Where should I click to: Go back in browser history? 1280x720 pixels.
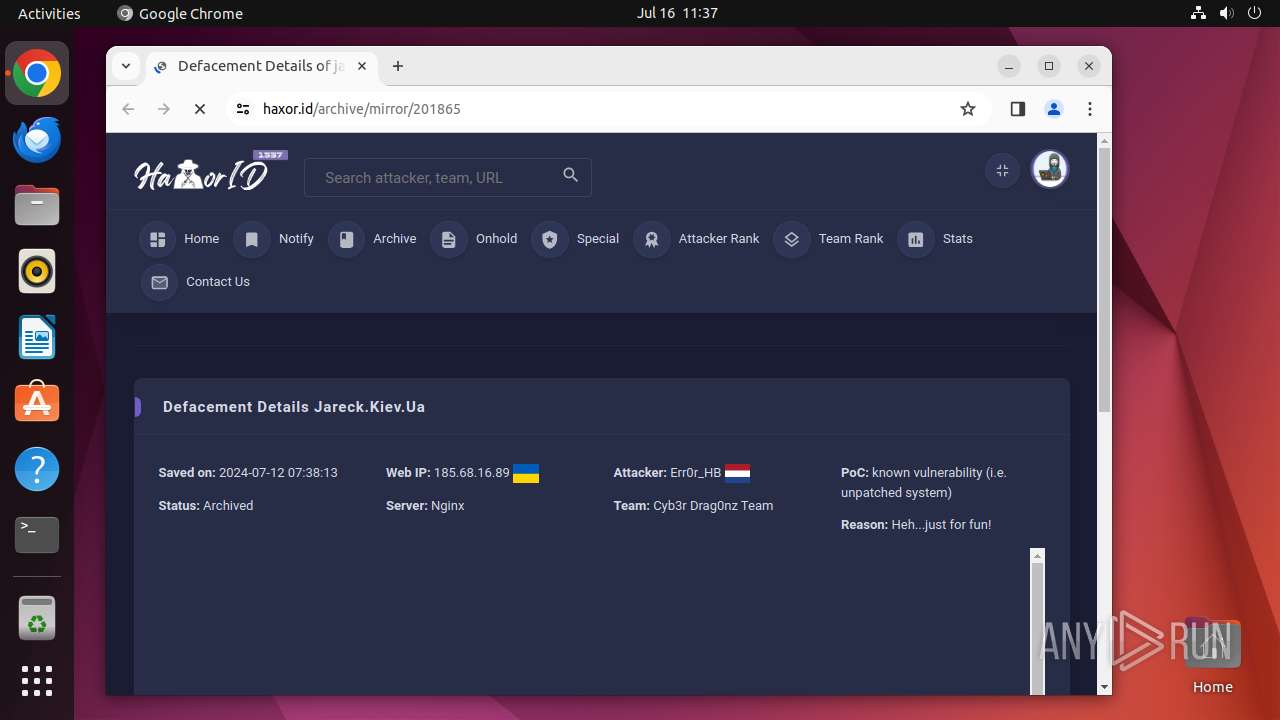pyautogui.click(x=128, y=109)
